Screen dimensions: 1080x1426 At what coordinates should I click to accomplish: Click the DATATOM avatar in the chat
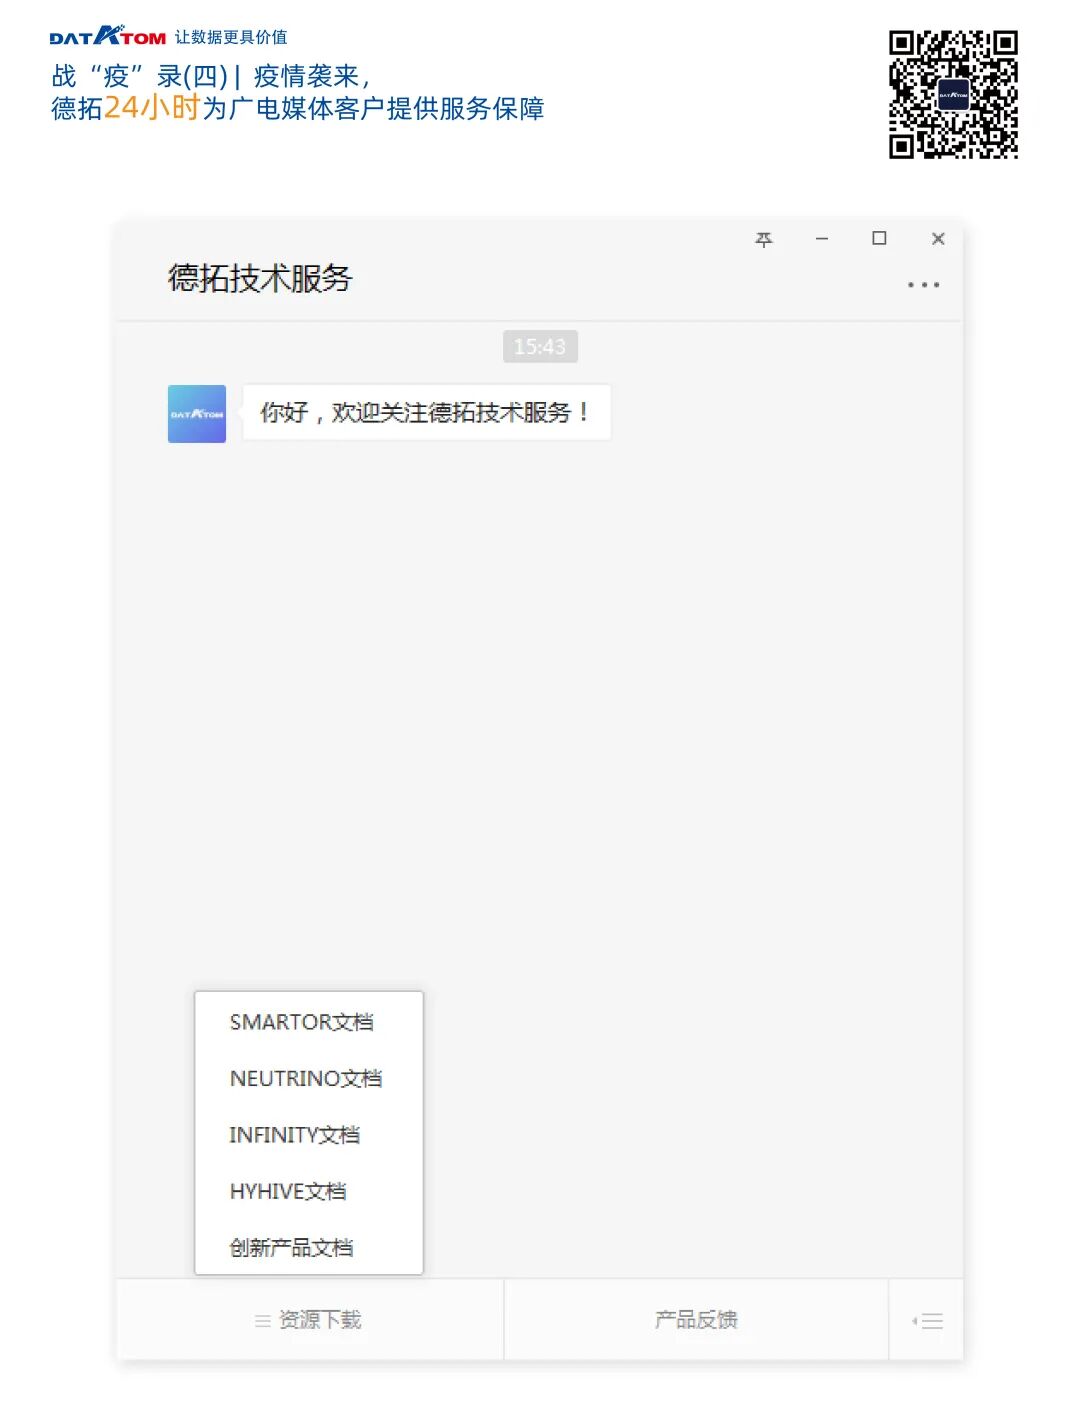(197, 413)
